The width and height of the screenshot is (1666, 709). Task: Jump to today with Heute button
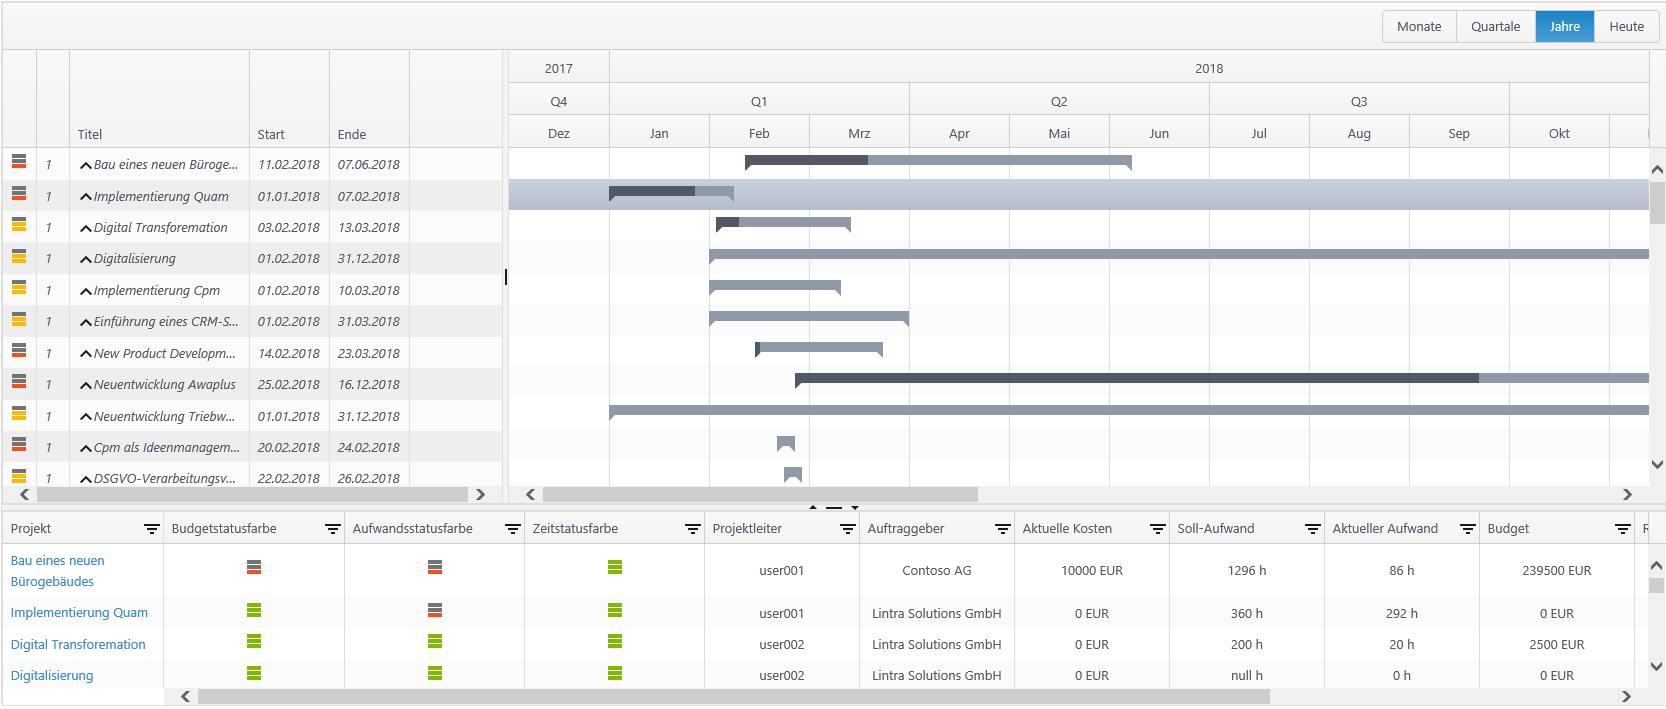pyautogui.click(x=1626, y=27)
